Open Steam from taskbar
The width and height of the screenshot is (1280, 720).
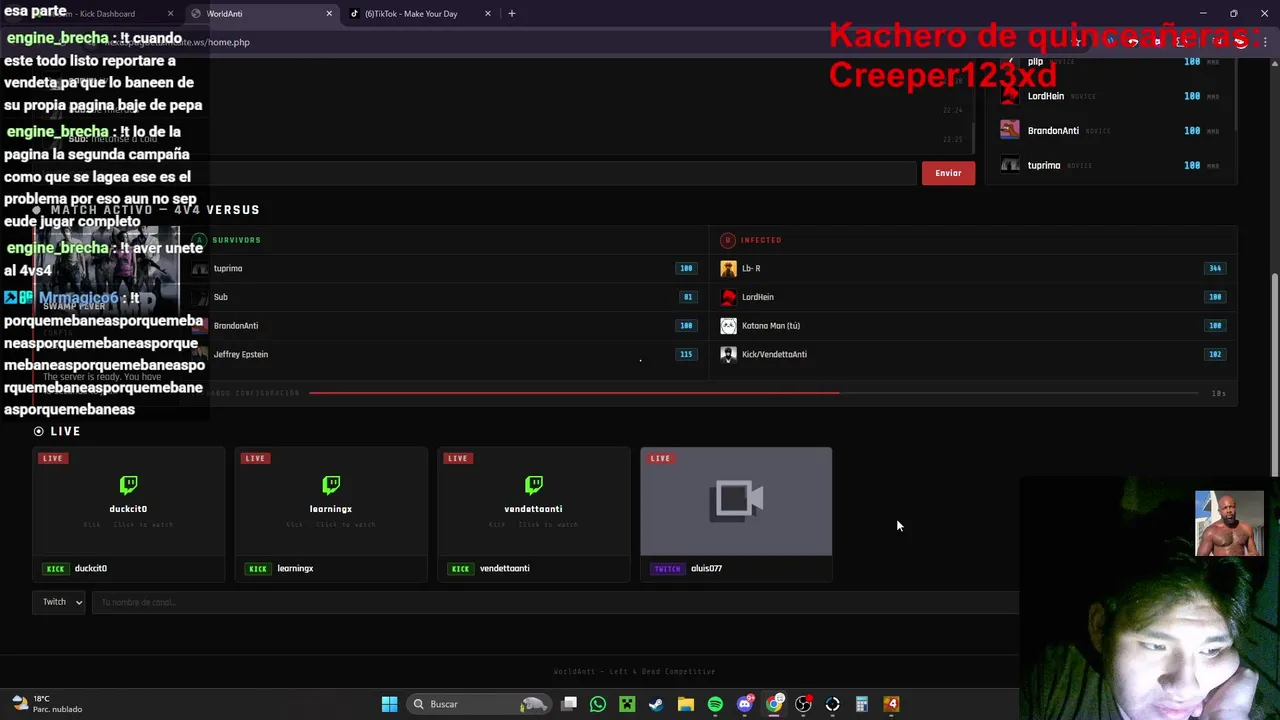click(x=656, y=704)
